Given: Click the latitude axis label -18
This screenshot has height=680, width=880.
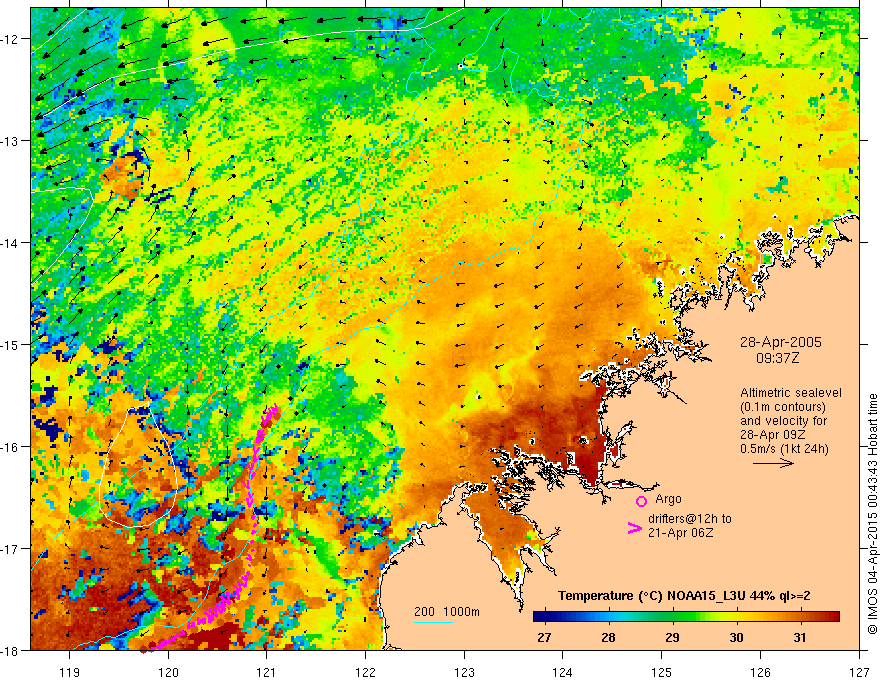Looking at the screenshot, I should pyautogui.click(x=11, y=651).
